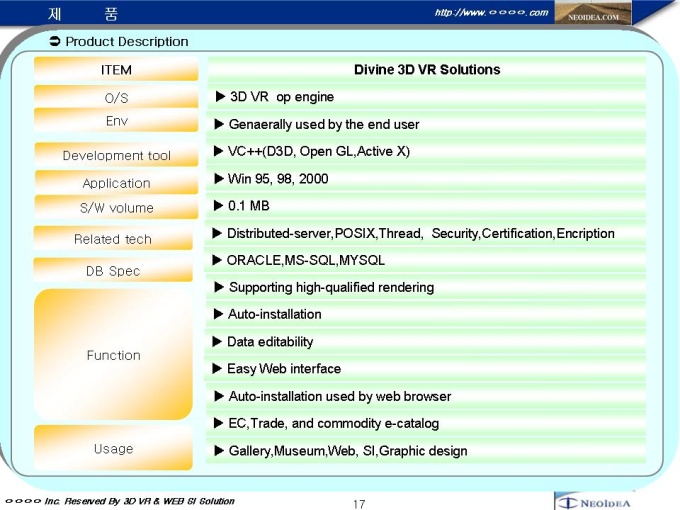Image resolution: width=680 pixels, height=510 pixels.
Task: Click the Divine 3D VR Solutions heading
Action: (x=427, y=70)
